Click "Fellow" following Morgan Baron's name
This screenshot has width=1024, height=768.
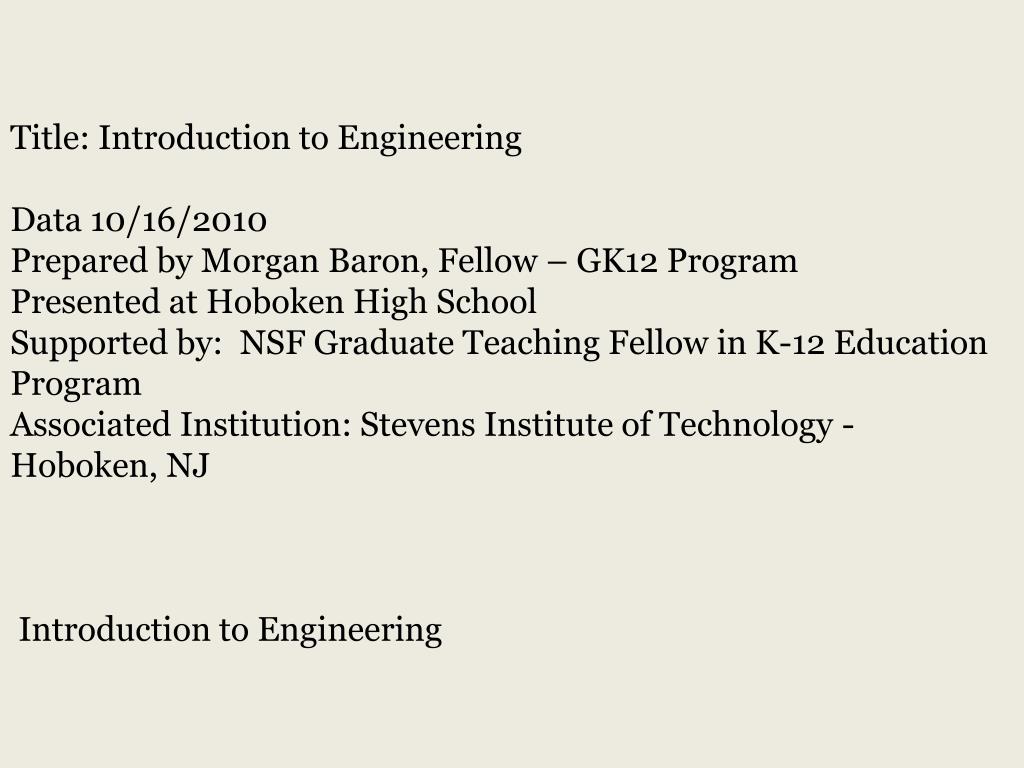pyautogui.click(x=488, y=261)
